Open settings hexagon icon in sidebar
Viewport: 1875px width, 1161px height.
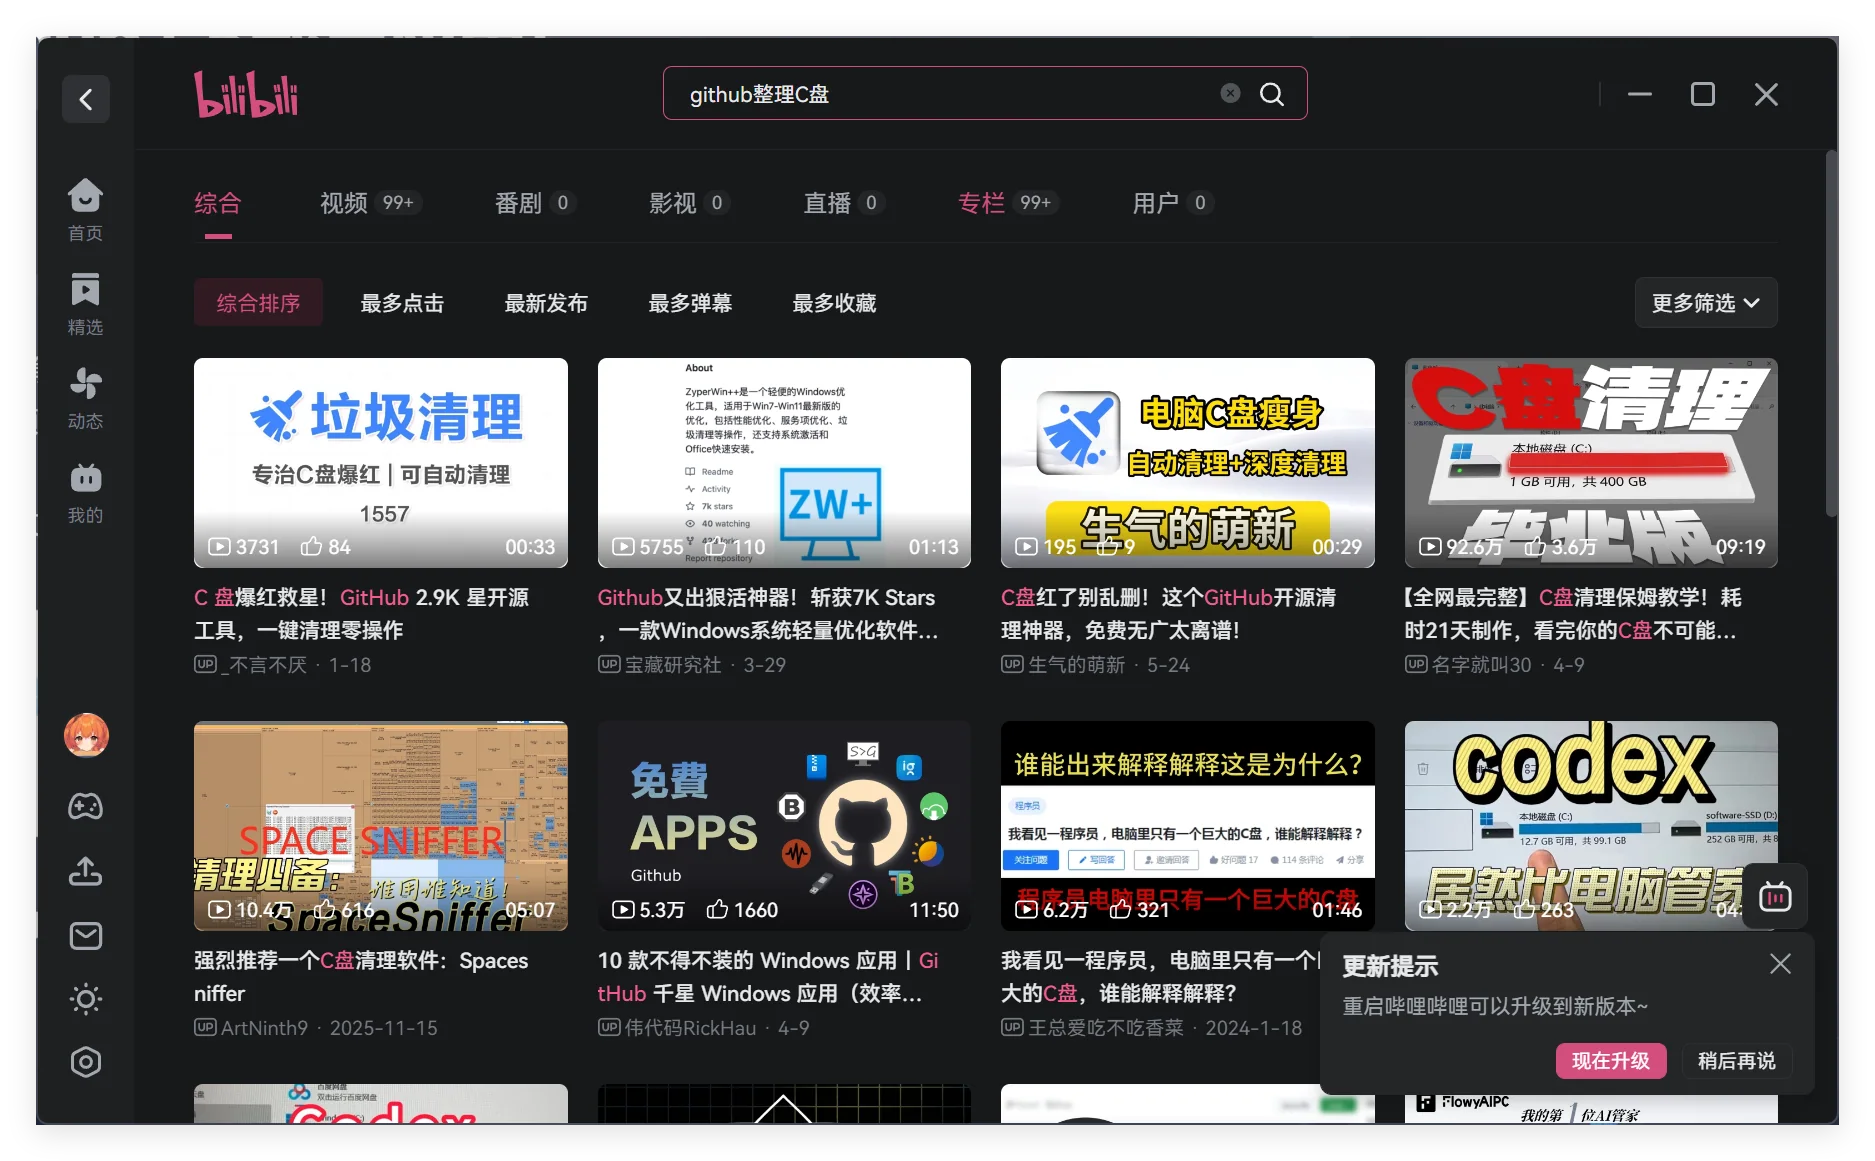click(x=86, y=1062)
